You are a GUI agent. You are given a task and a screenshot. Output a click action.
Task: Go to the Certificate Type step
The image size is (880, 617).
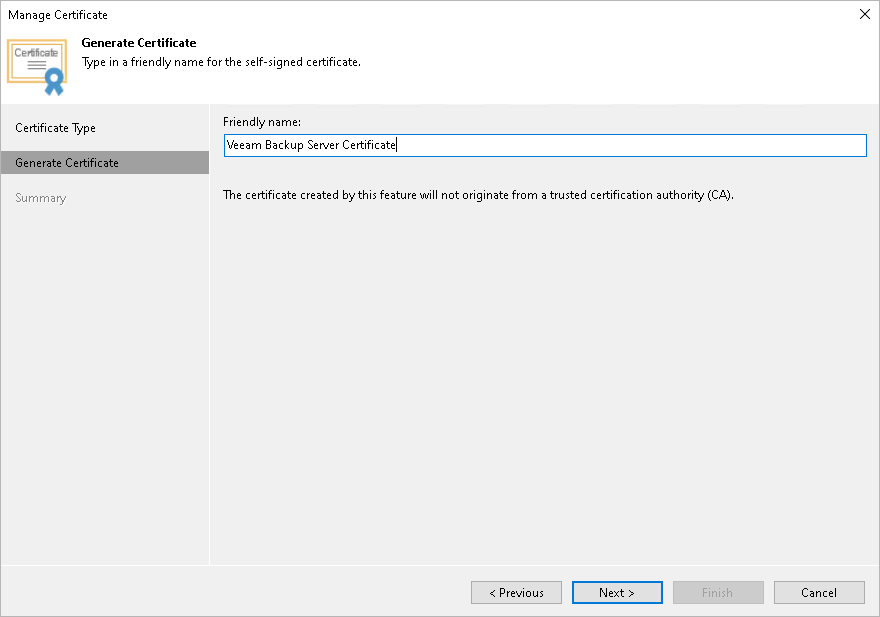coord(55,128)
